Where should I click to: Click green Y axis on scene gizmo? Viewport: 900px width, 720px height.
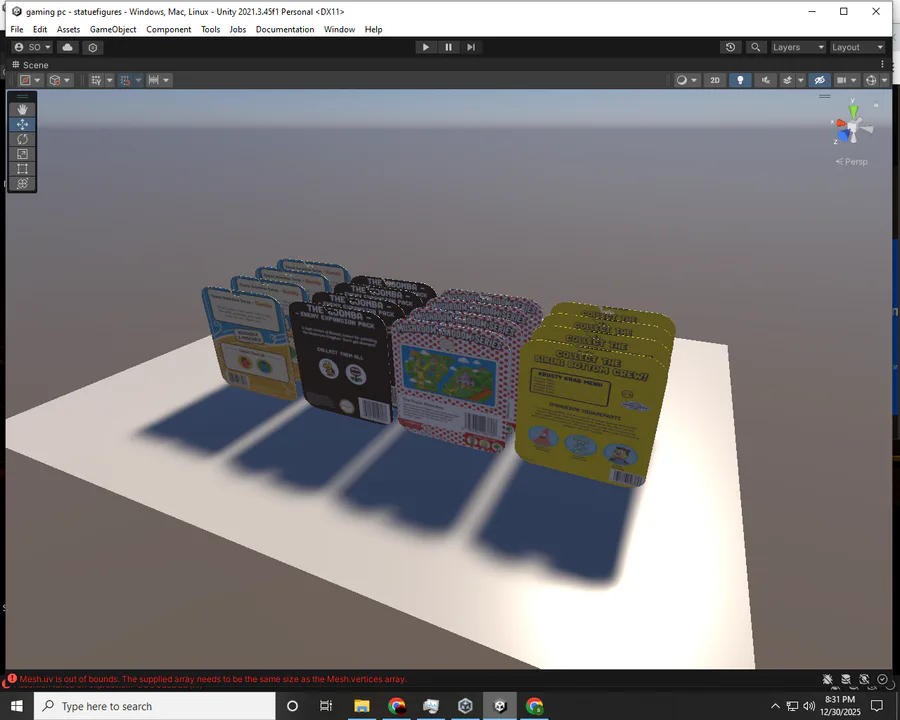click(854, 111)
